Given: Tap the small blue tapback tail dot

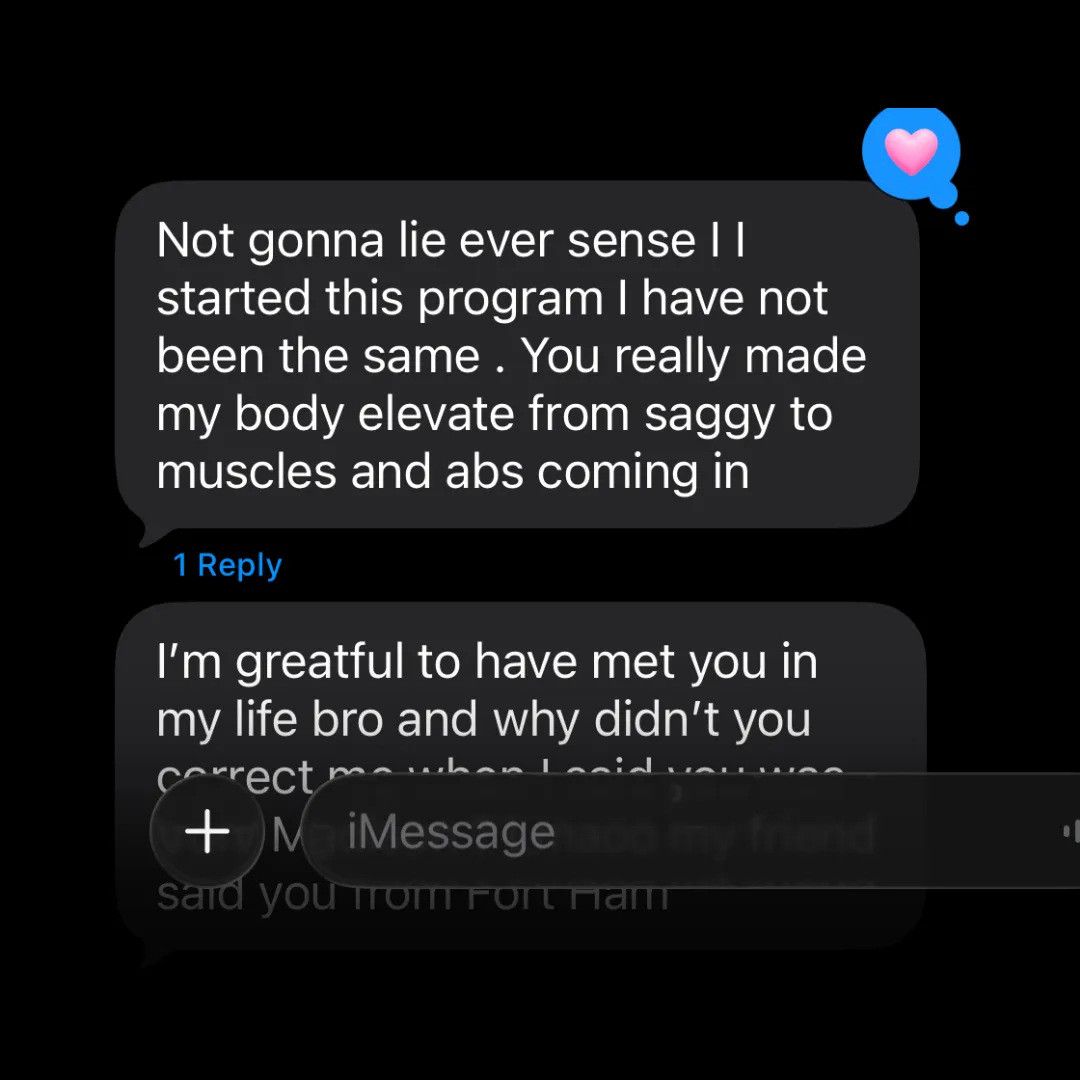Looking at the screenshot, I should point(962,218).
